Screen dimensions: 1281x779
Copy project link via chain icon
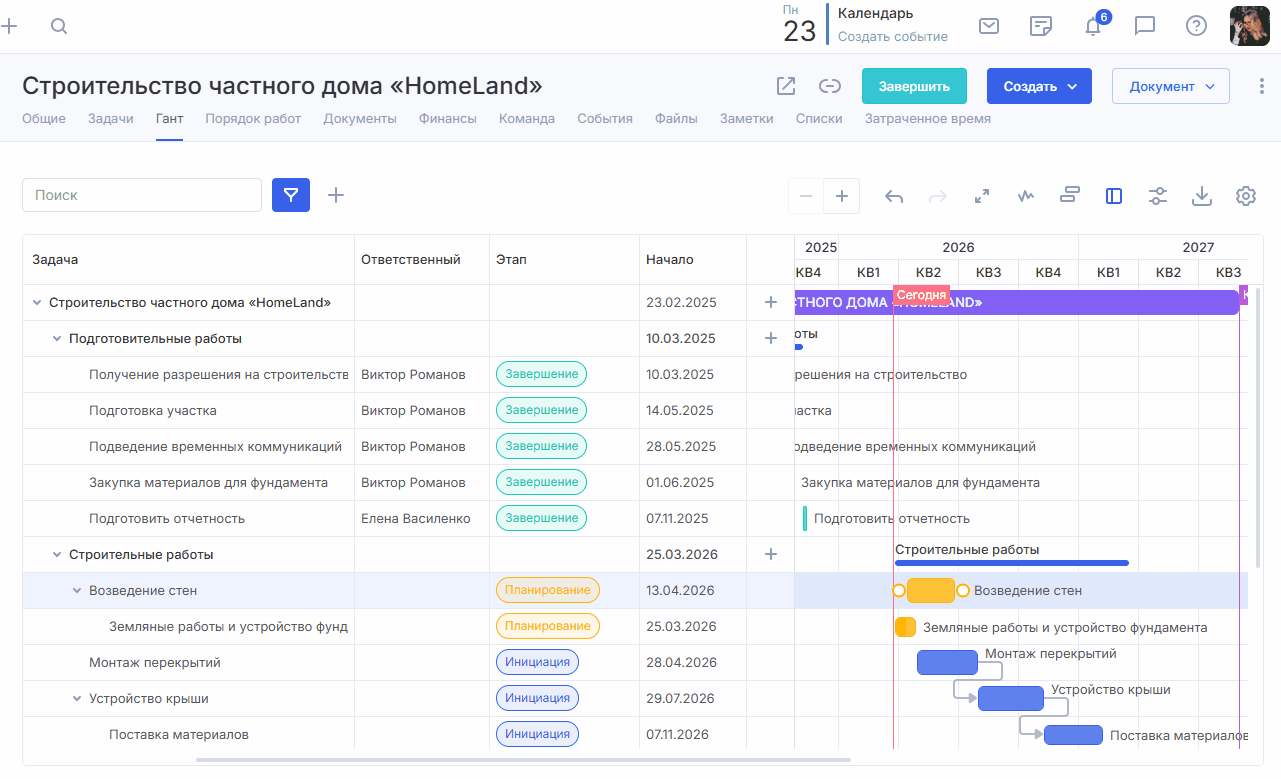(x=829, y=86)
